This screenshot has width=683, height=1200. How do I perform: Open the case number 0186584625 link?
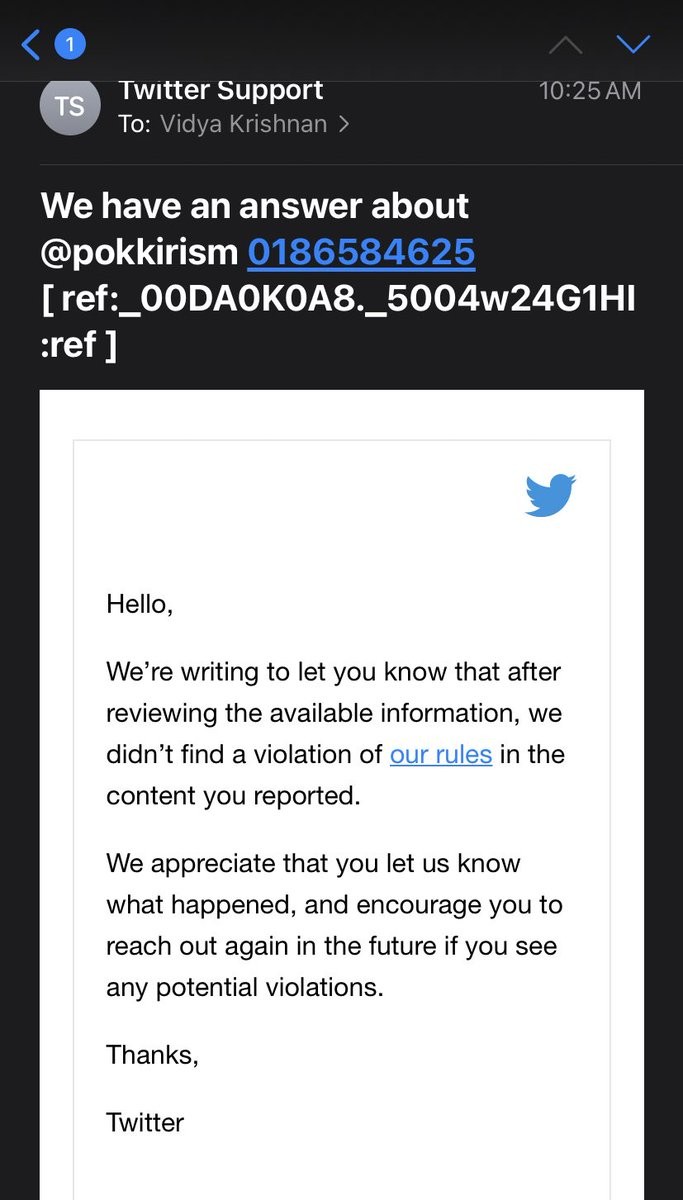click(361, 252)
